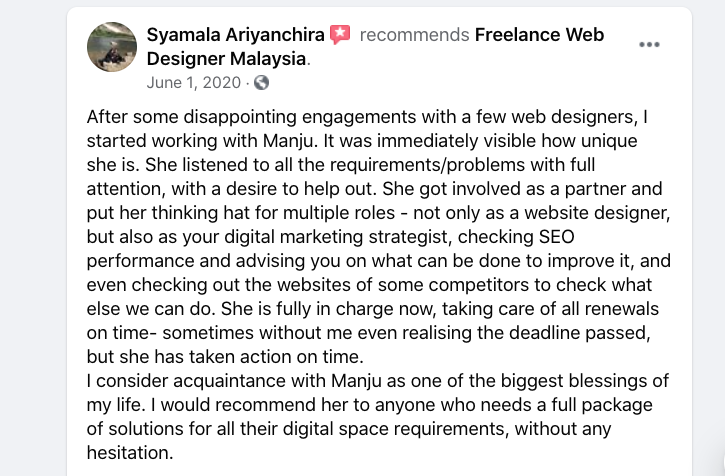Click the red recommendation star badge icon
The image size is (725, 476).
click(x=340, y=35)
